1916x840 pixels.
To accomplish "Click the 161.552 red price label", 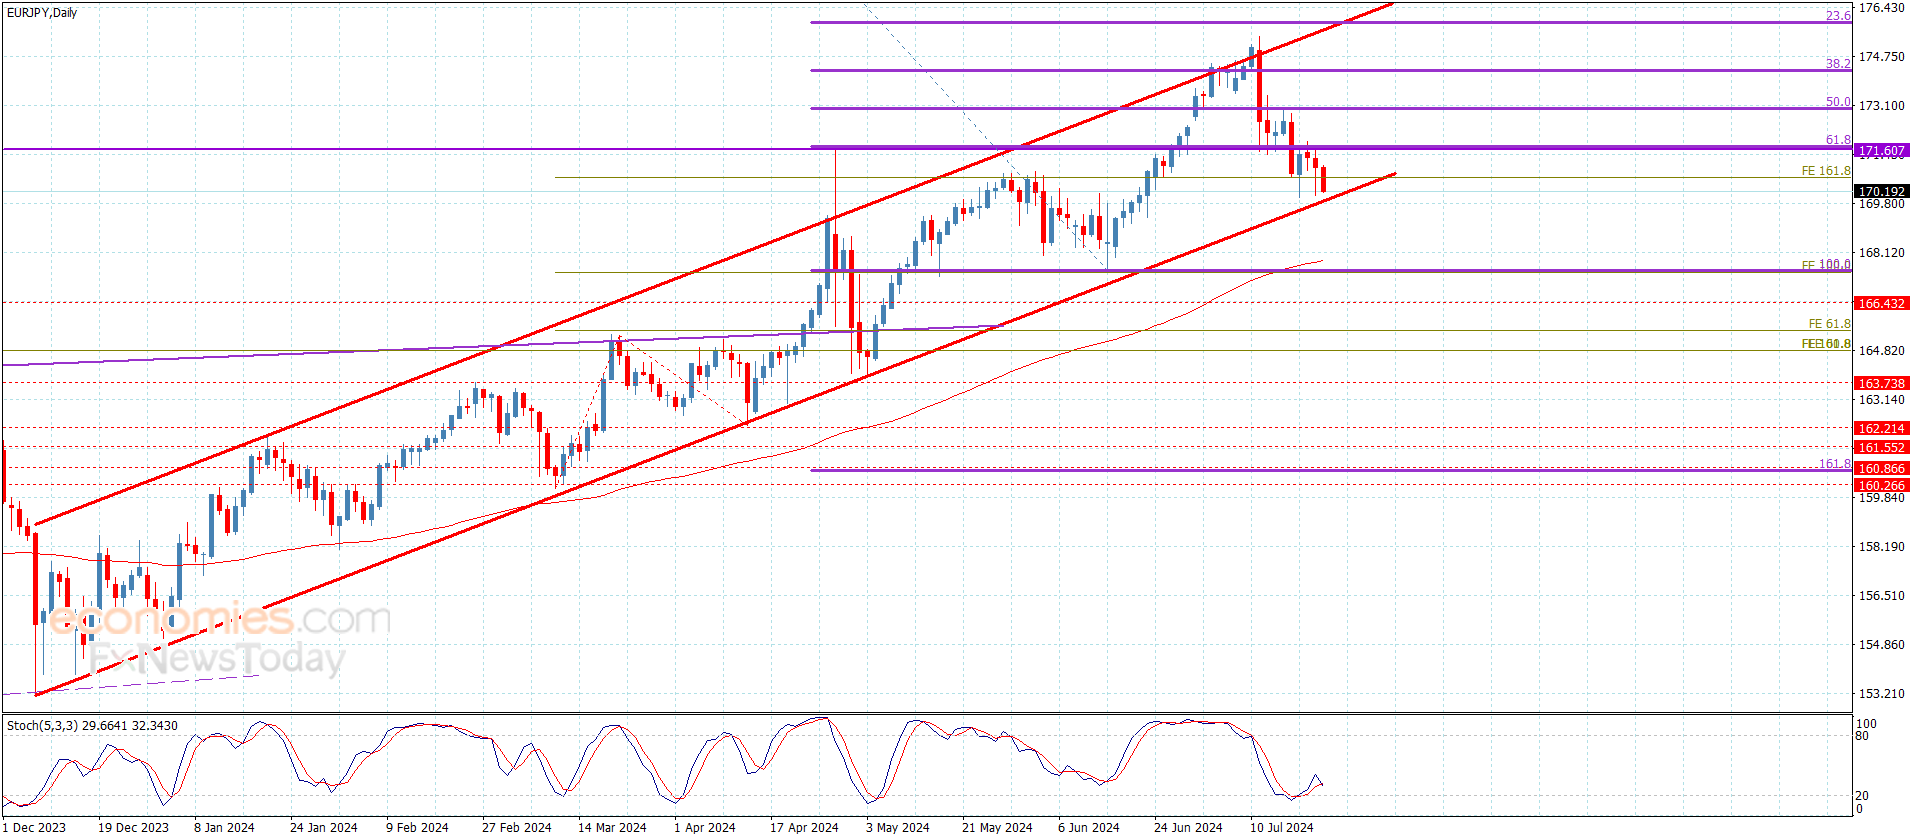I will pyautogui.click(x=1881, y=447).
